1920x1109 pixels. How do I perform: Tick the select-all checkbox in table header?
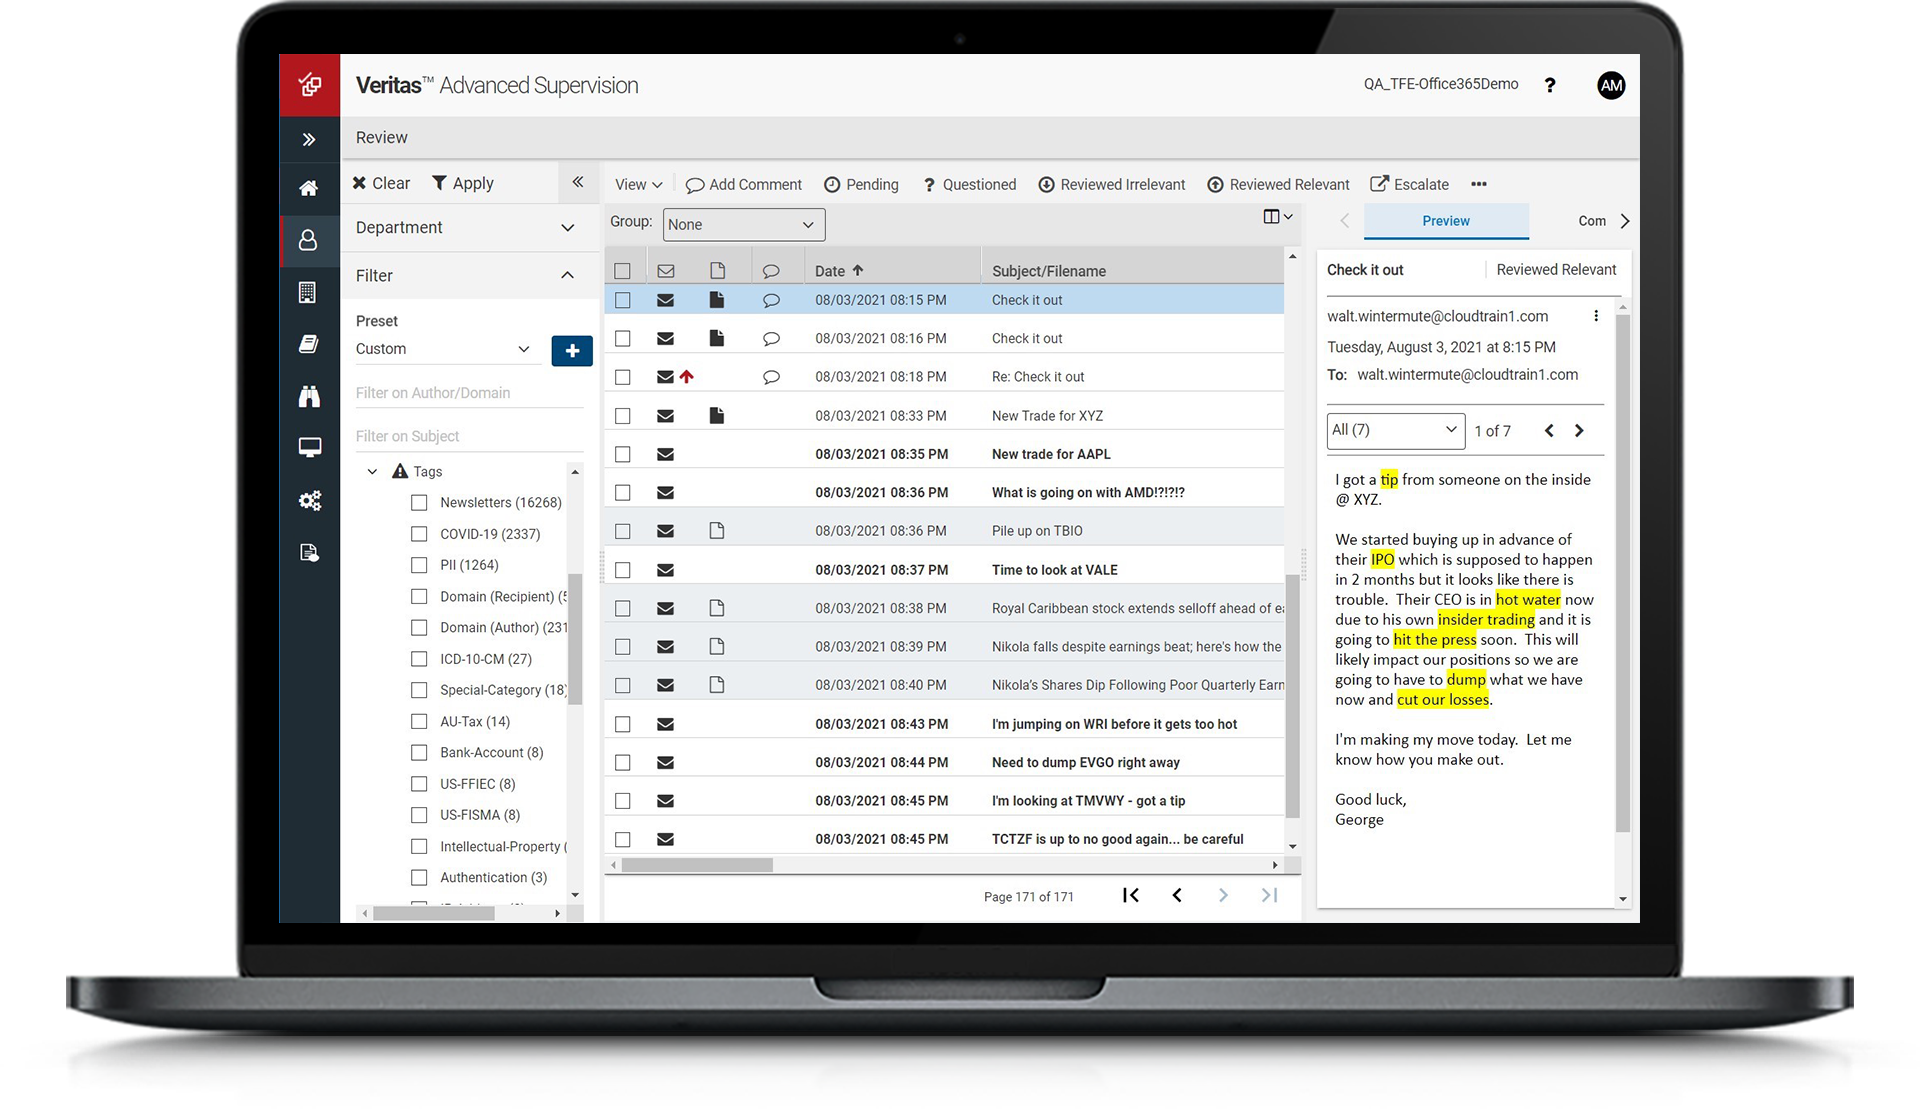(x=623, y=271)
